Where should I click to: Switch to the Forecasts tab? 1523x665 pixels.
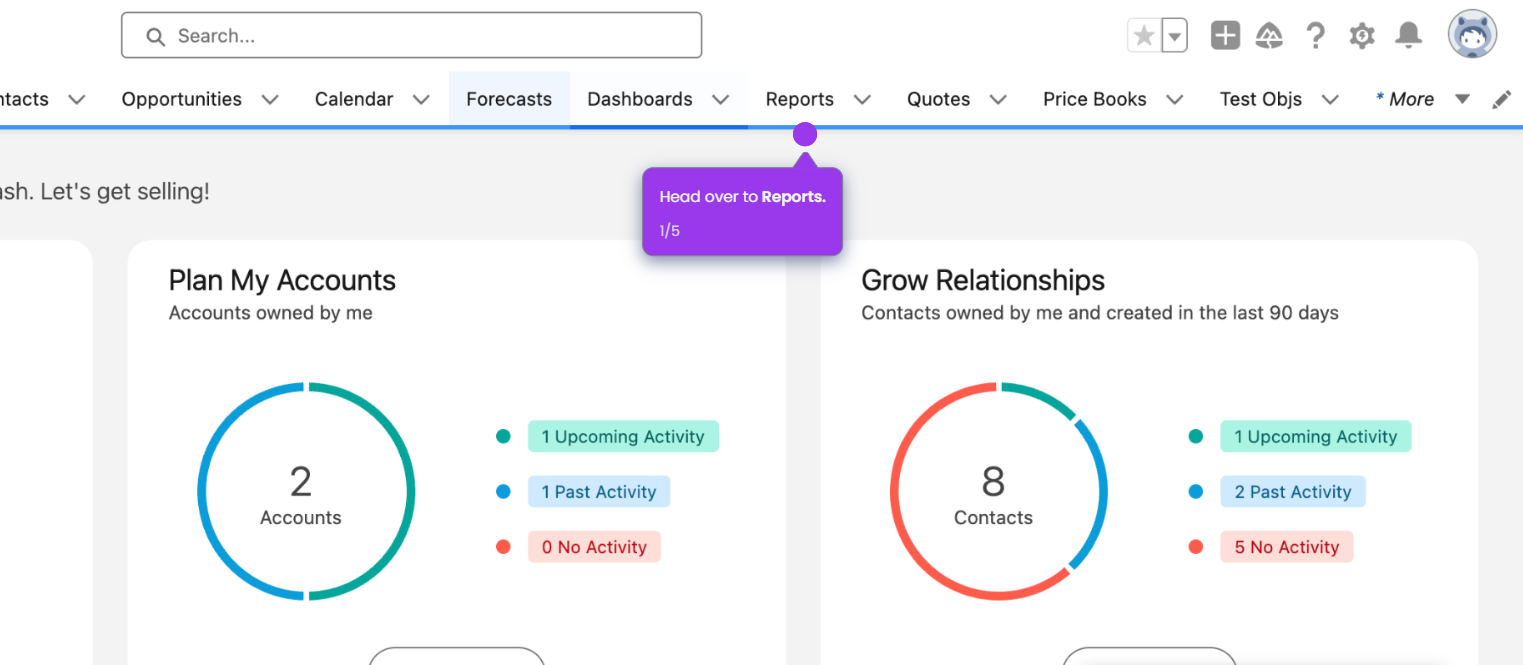click(x=509, y=99)
